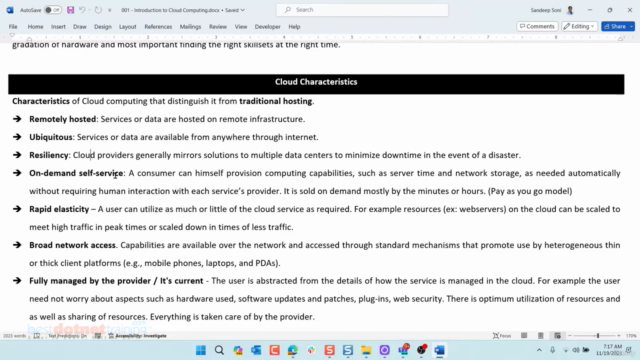The height and width of the screenshot is (360, 640).
Task: Click the zoom slider handle
Action: (598, 336)
